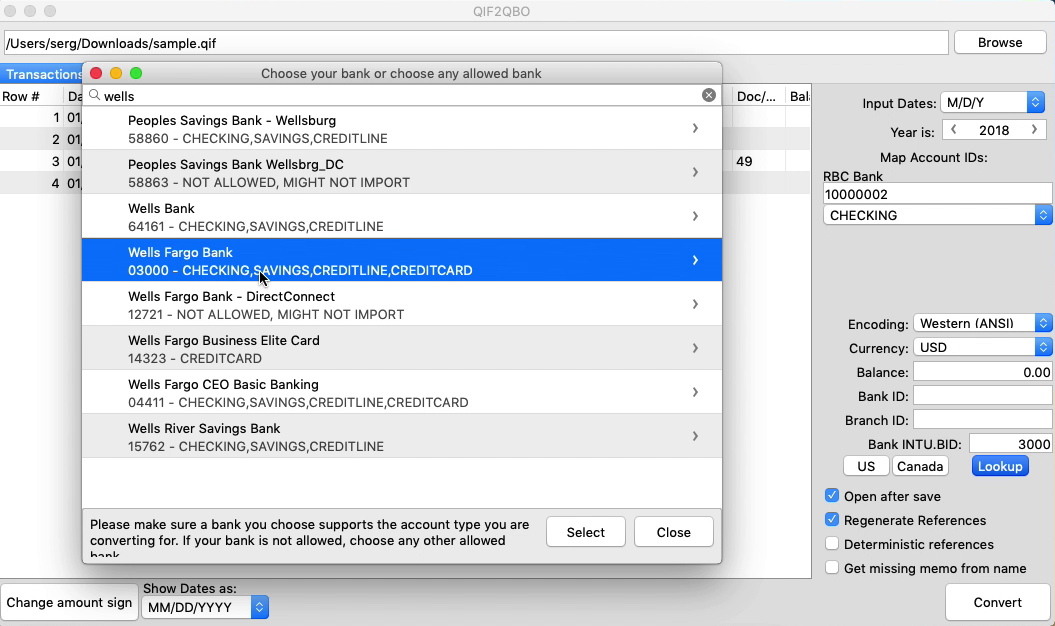Click the Convert button
The image size is (1055, 626).
(x=997, y=602)
